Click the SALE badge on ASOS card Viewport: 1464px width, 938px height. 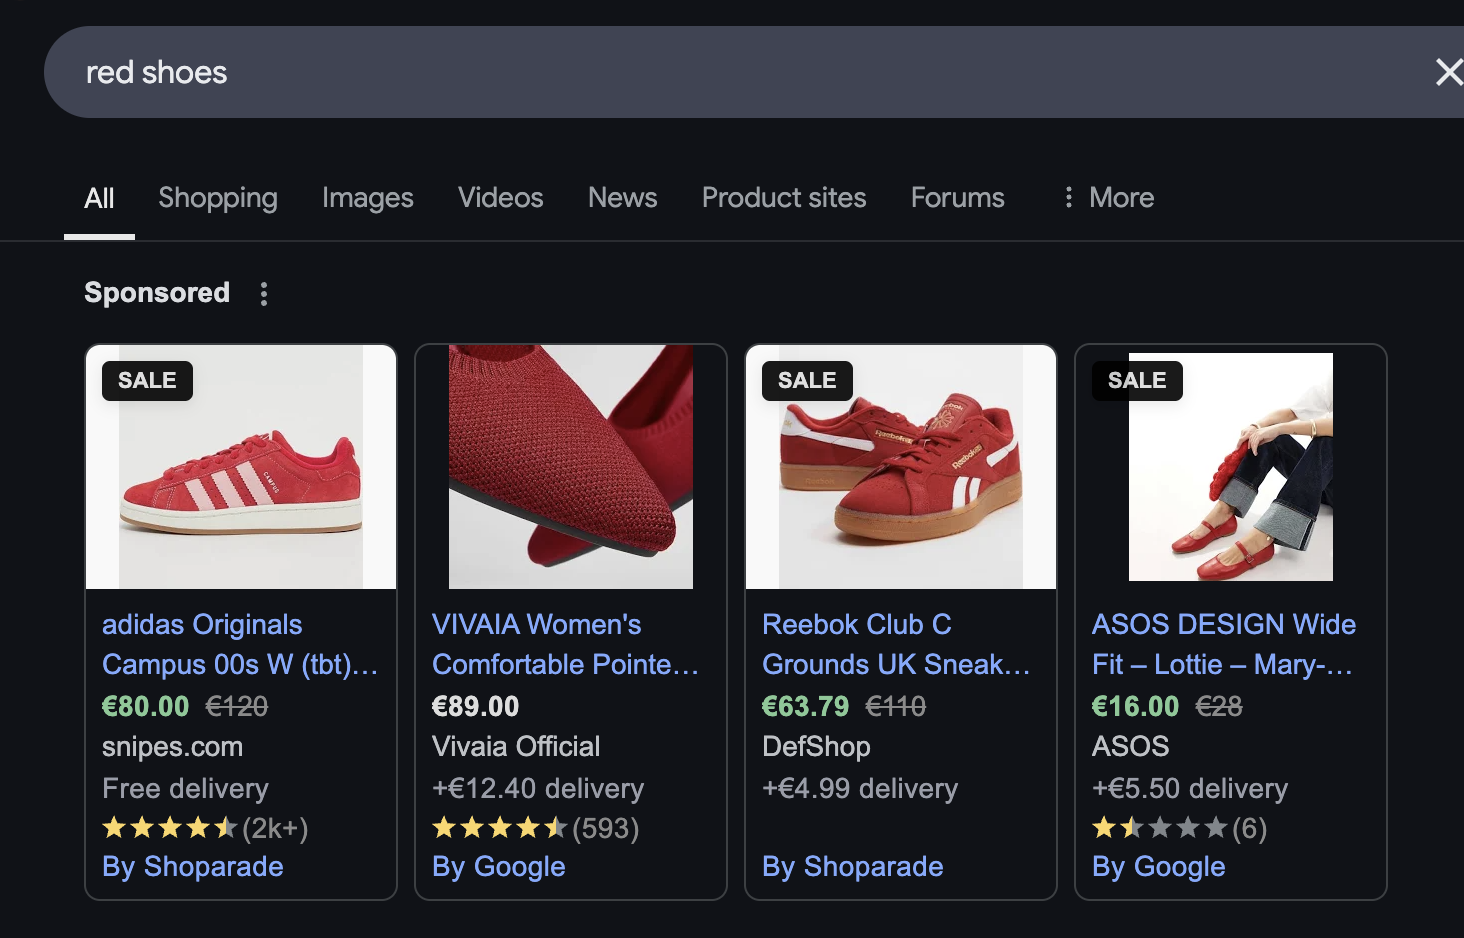click(1137, 381)
